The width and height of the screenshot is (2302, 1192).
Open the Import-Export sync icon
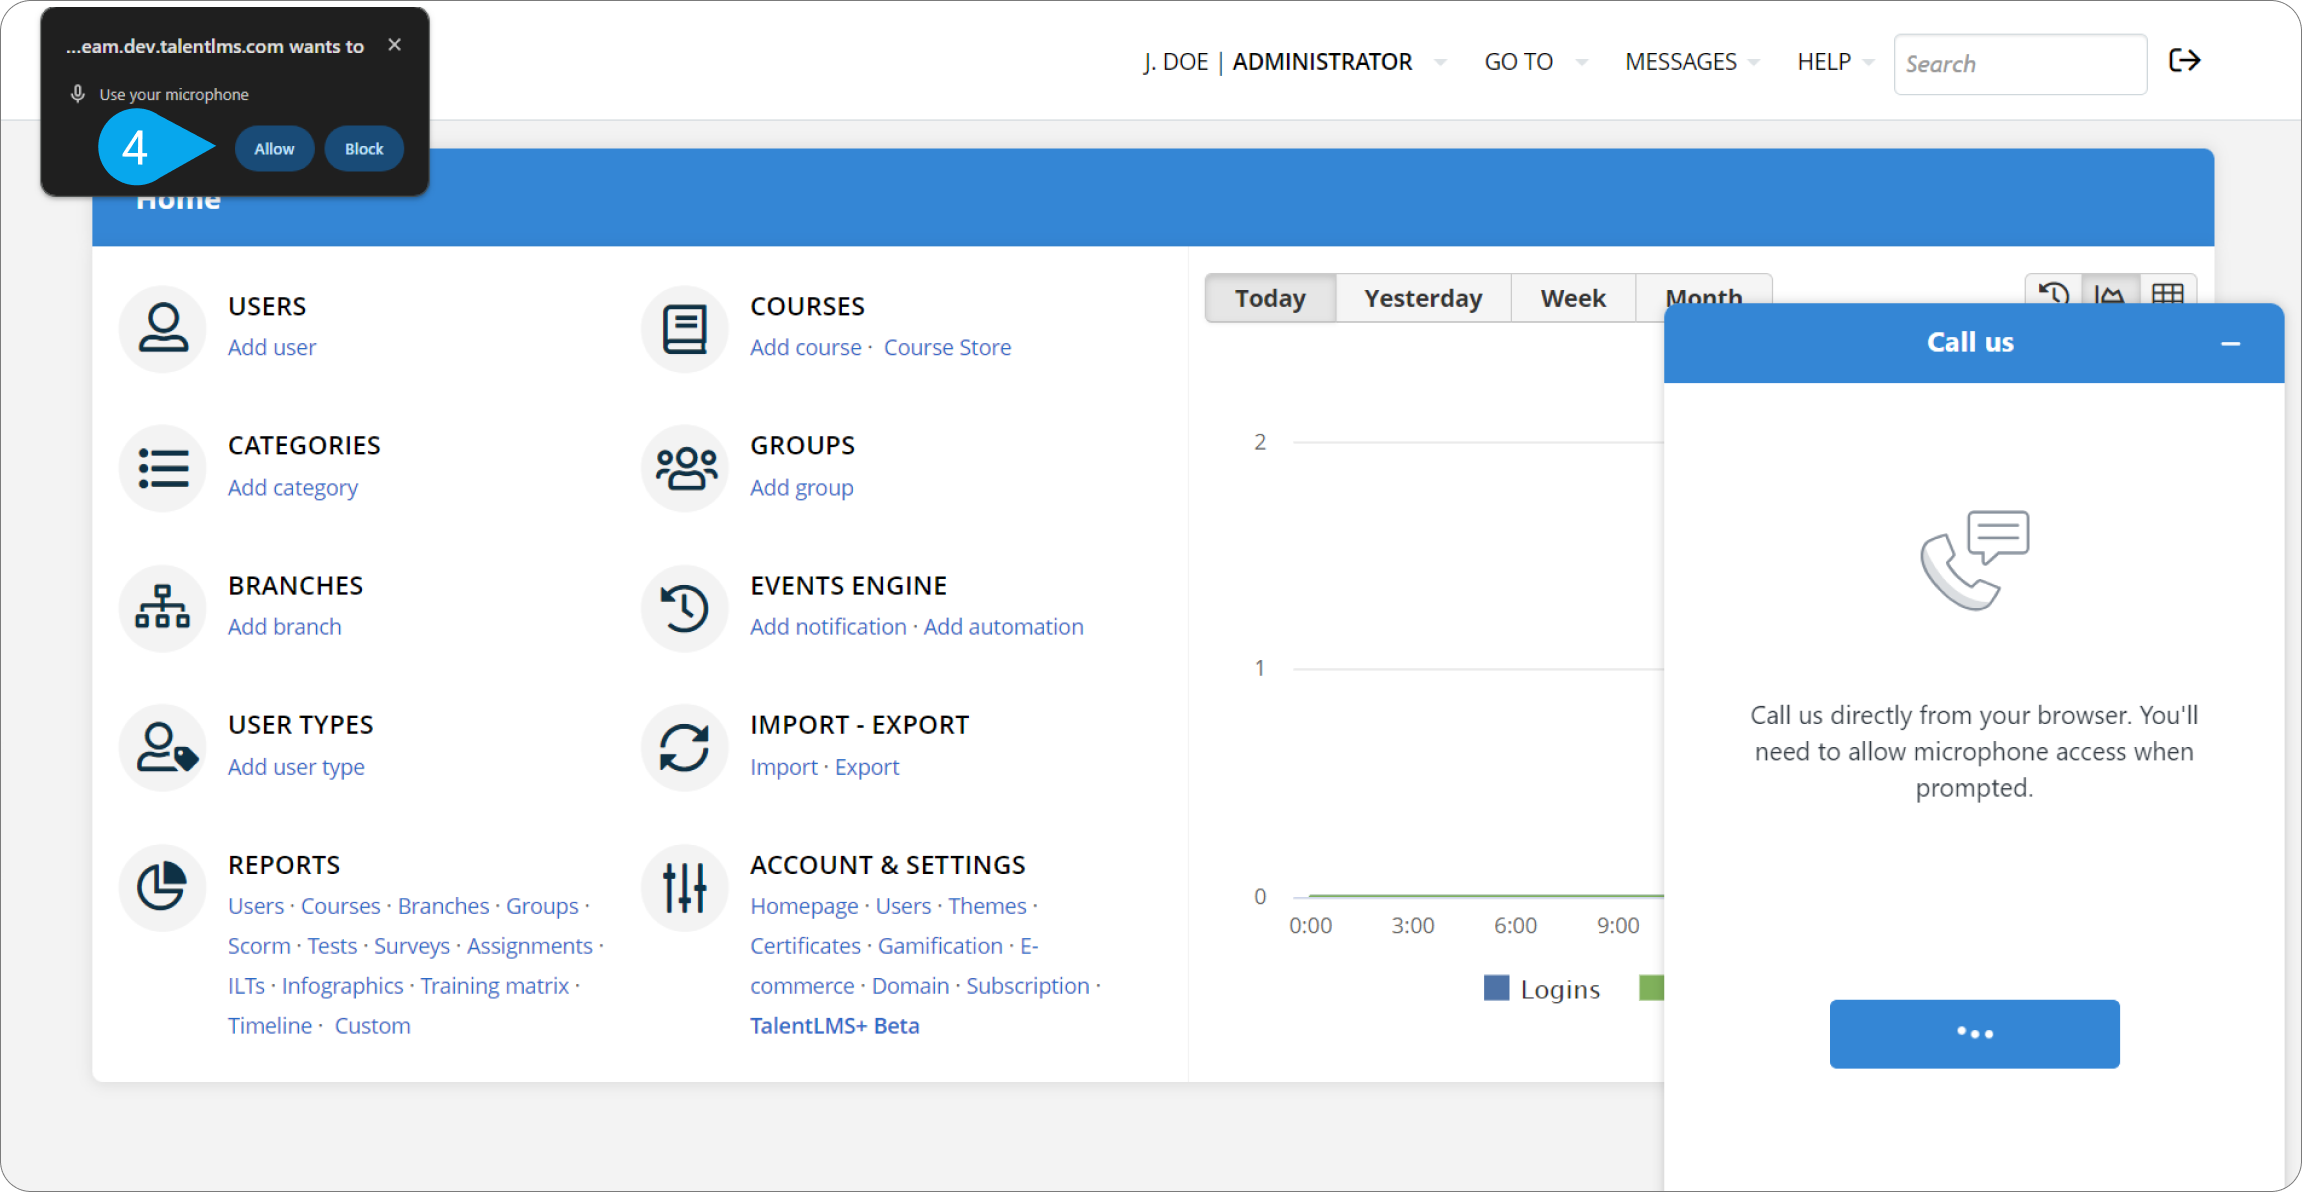coord(684,747)
